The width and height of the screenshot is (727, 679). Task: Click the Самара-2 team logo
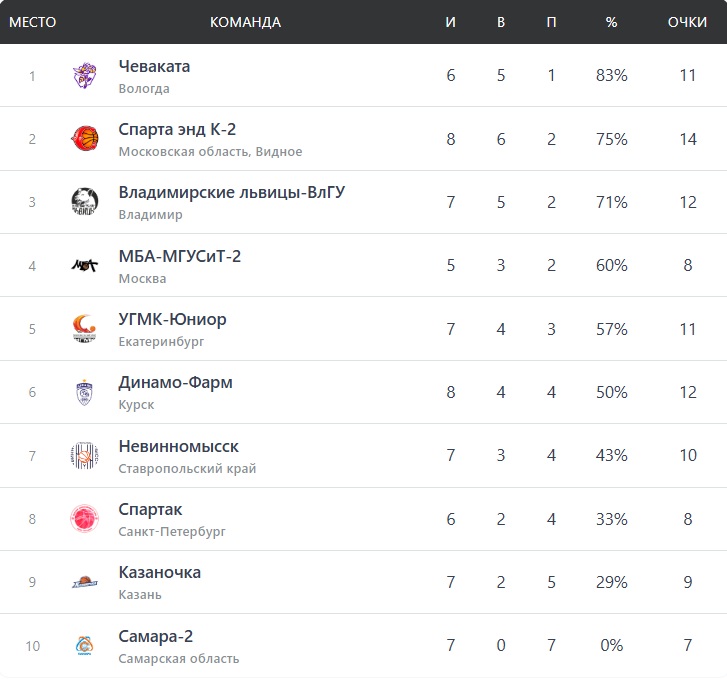[84, 645]
